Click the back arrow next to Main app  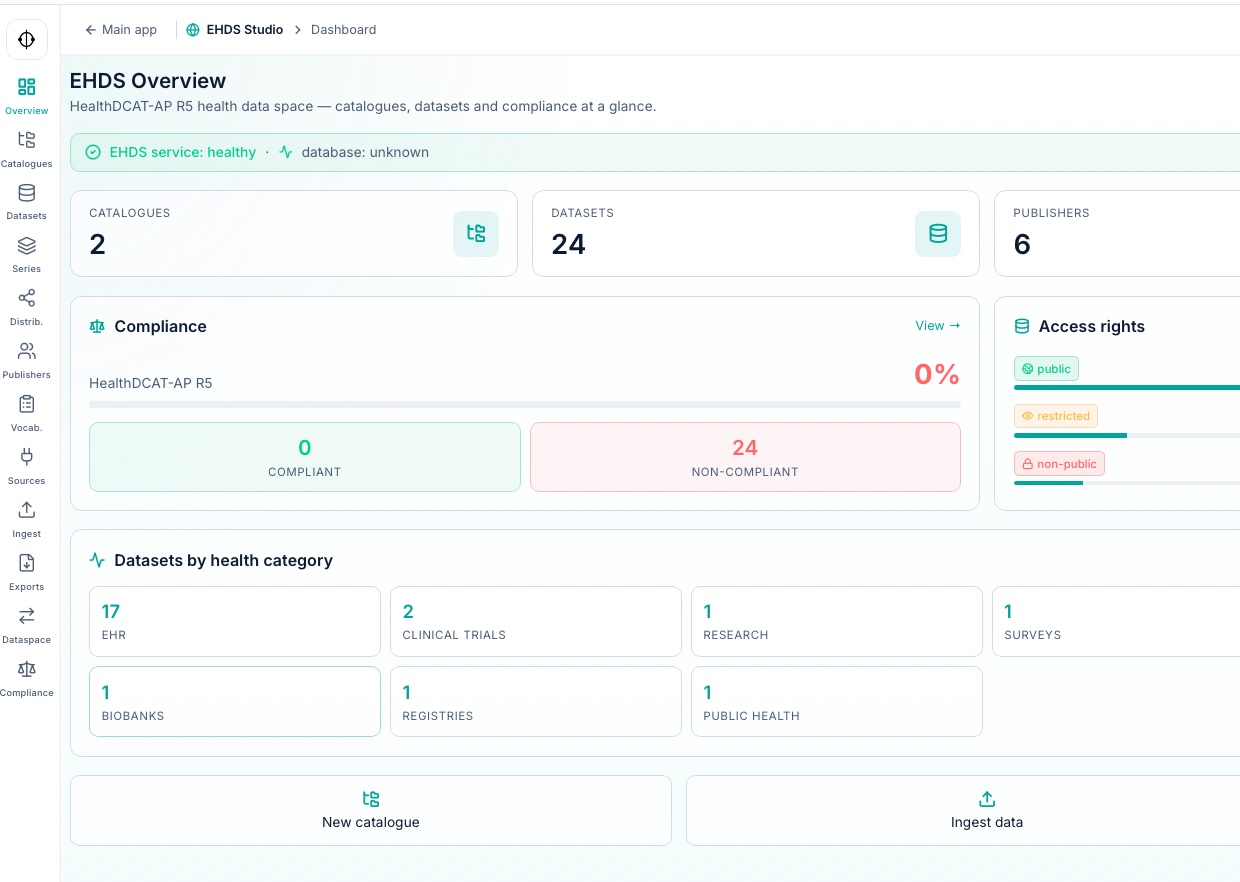click(91, 30)
